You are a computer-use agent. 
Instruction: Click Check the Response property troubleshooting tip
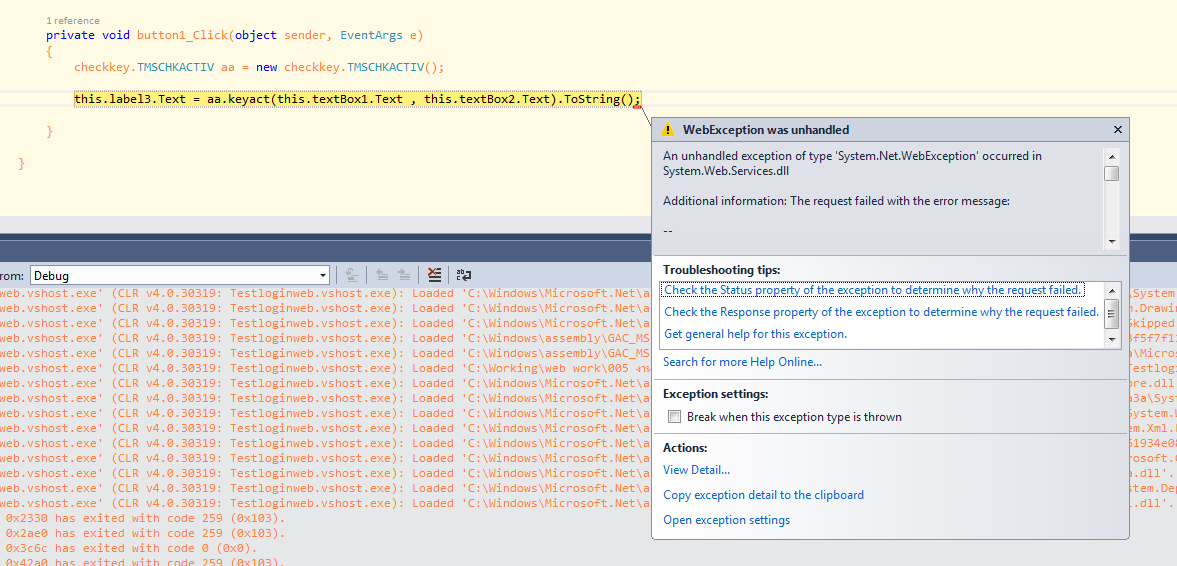click(x=881, y=312)
